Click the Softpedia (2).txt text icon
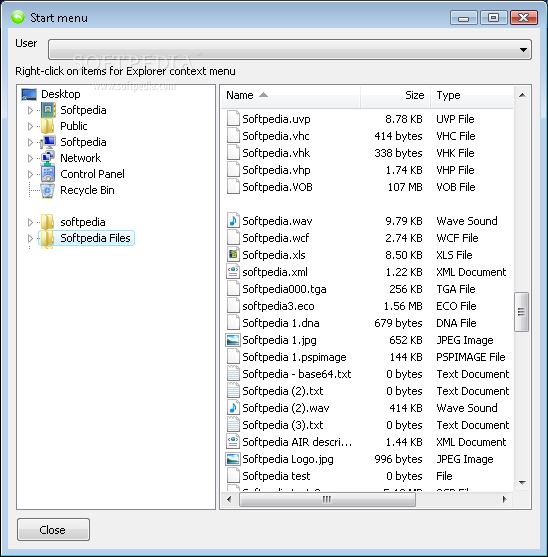 point(233,391)
